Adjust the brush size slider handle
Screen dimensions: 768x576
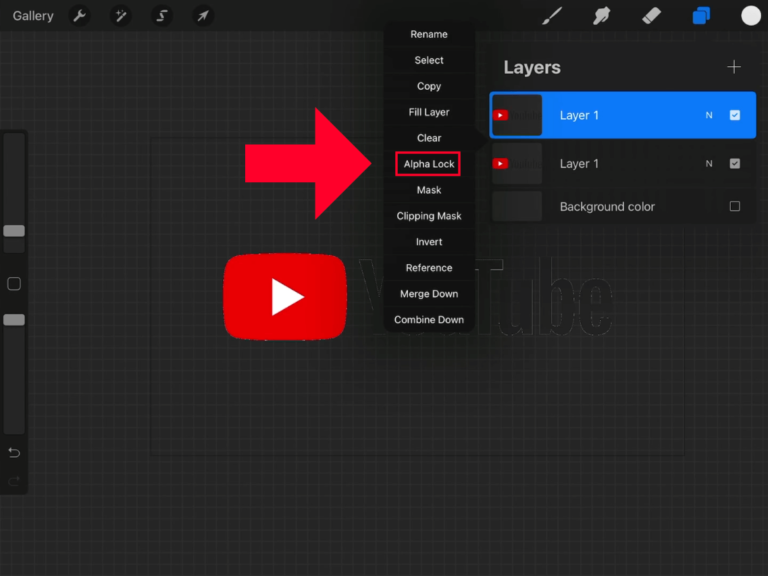tap(14, 231)
